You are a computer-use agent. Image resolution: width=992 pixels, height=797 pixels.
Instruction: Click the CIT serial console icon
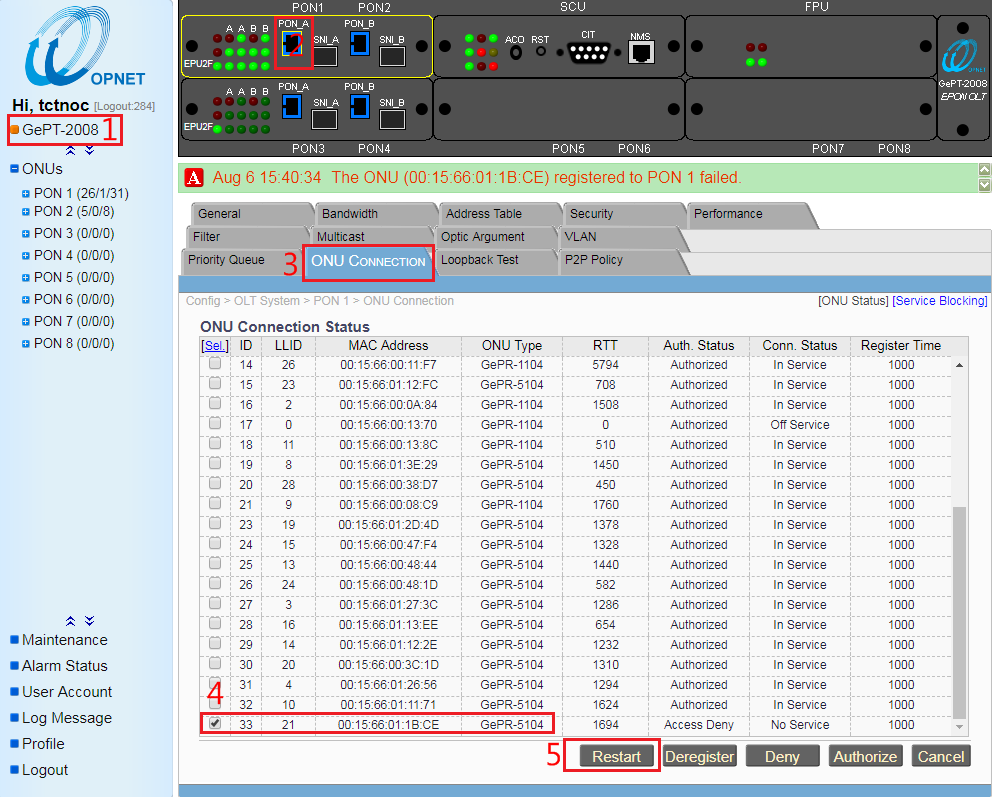[589, 52]
